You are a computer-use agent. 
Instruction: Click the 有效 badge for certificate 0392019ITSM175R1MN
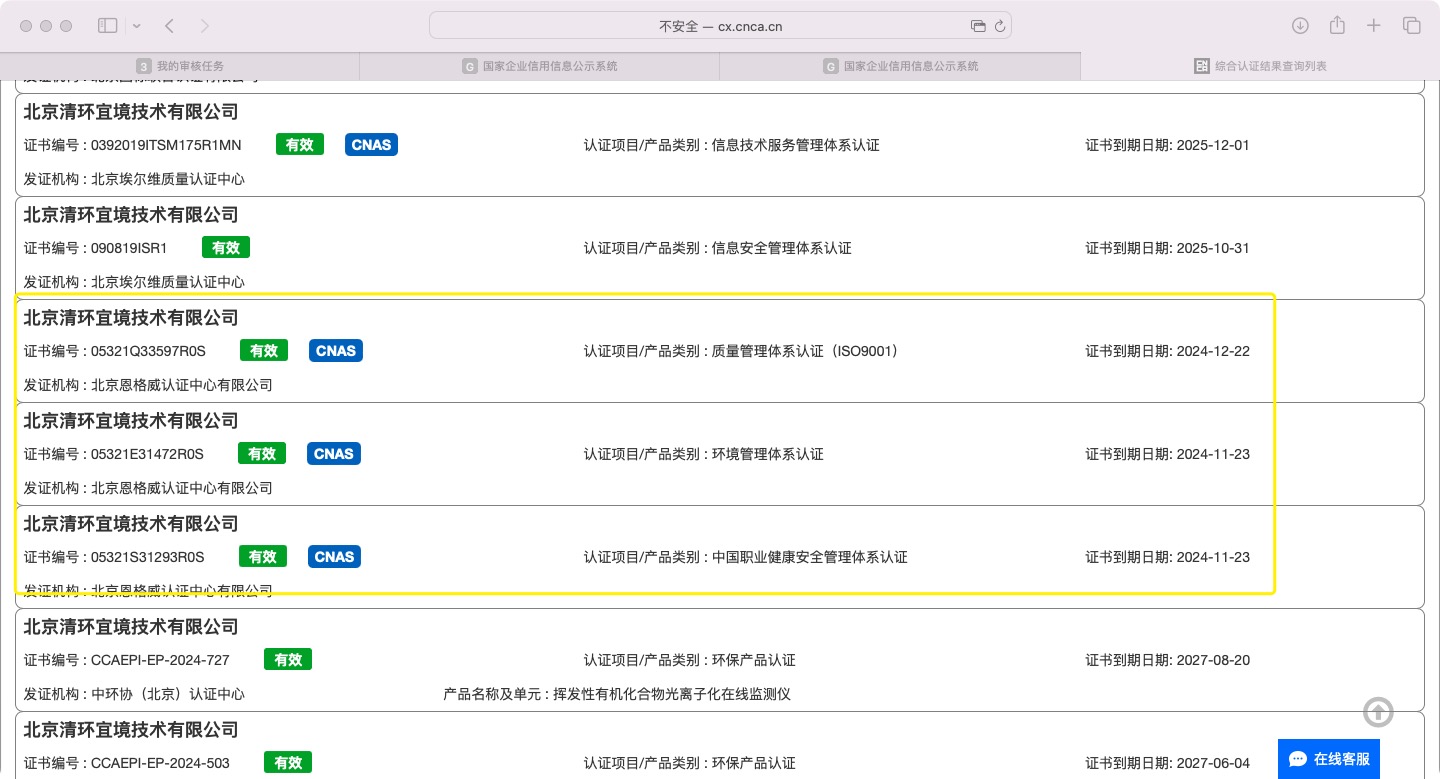pyautogui.click(x=300, y=145)
